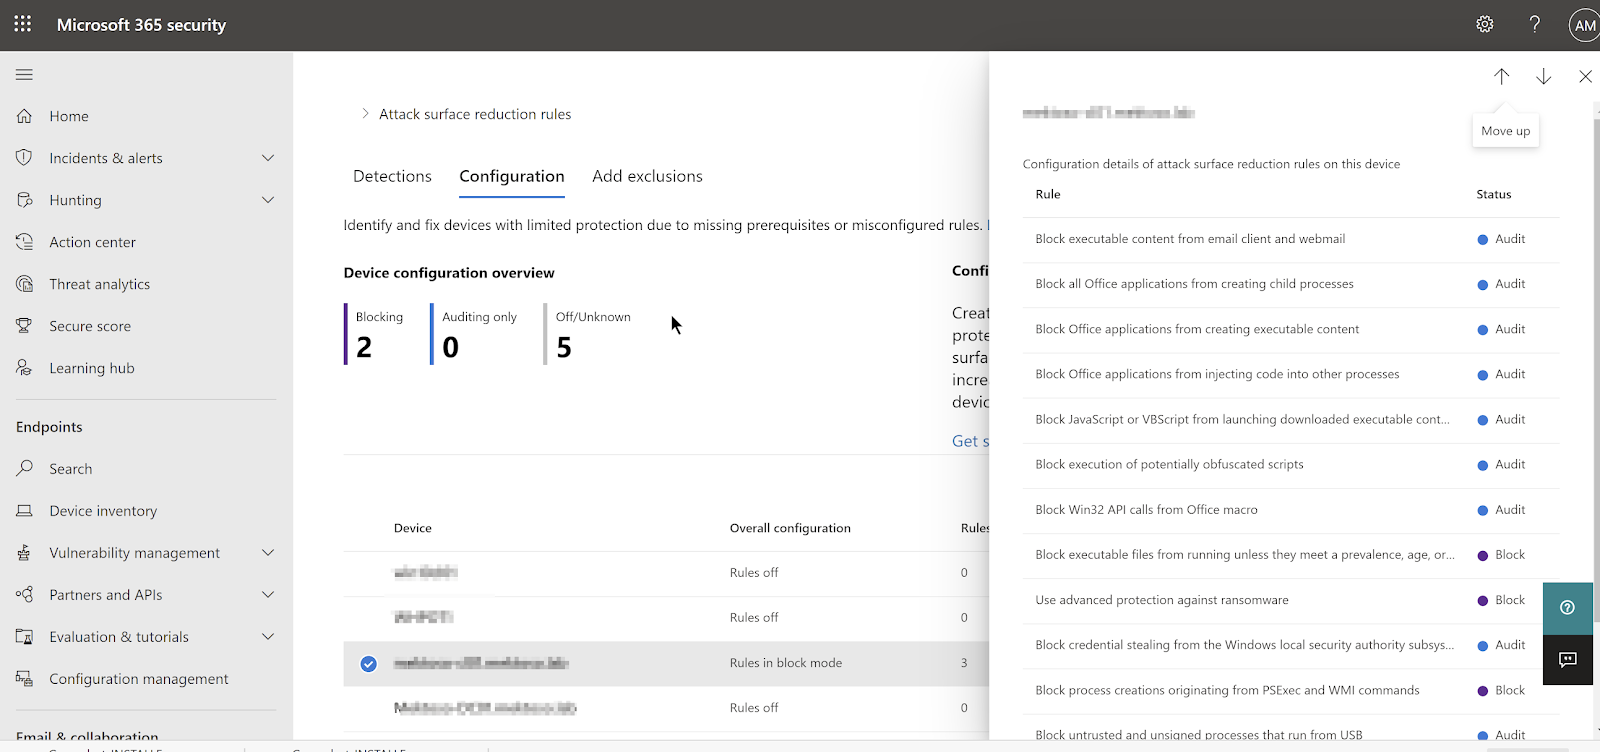
Task: Click the Rule column header in flyout
Action: point(1048,194)
